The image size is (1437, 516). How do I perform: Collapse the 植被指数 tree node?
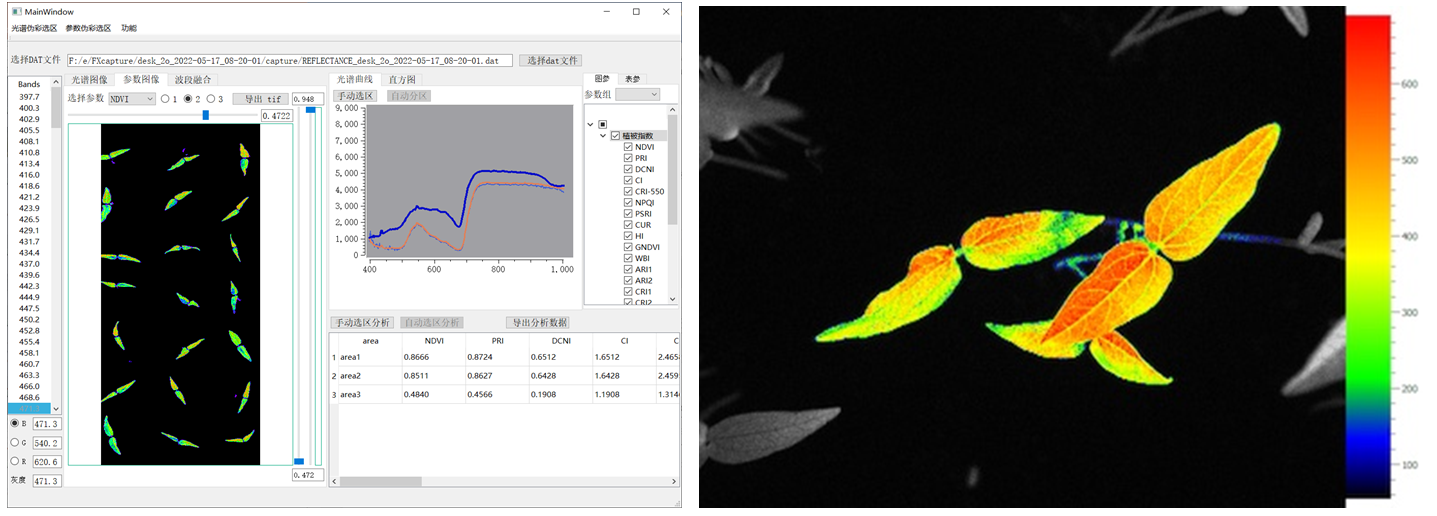click(603, 136)
